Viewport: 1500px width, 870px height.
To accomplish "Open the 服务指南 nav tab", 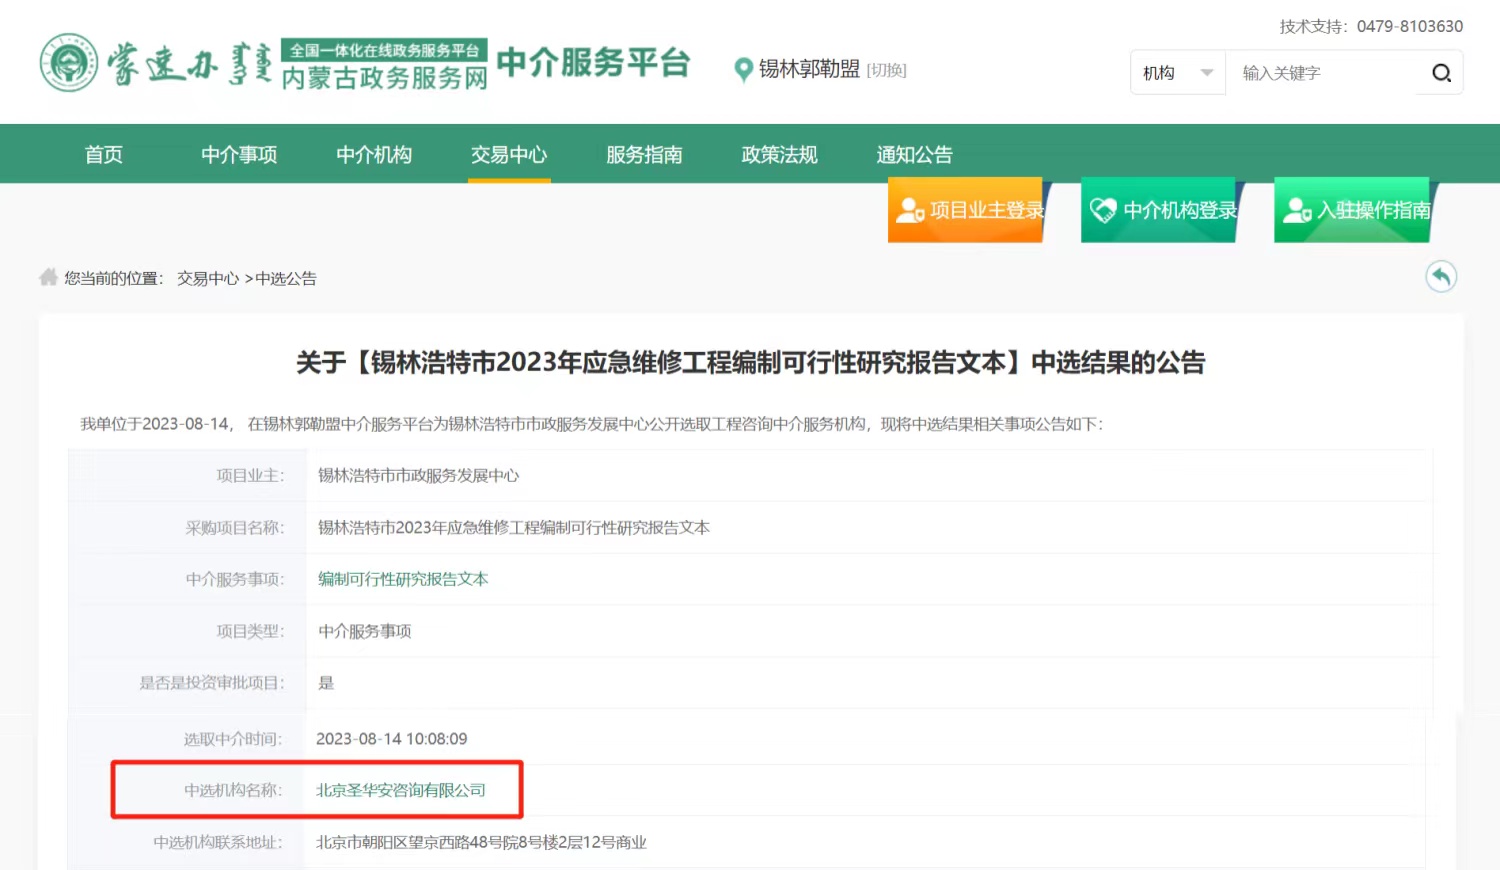I will [x=644, y=154].
